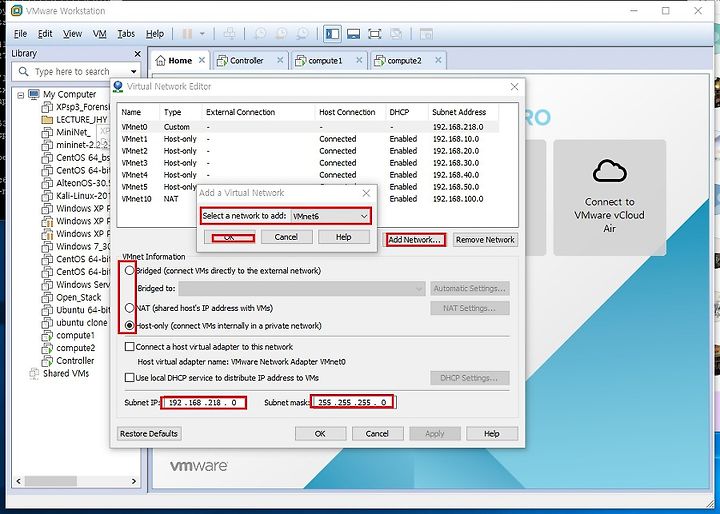
Task: Check Connect a host virtual adapter checkbox
Action: [129, 347]
